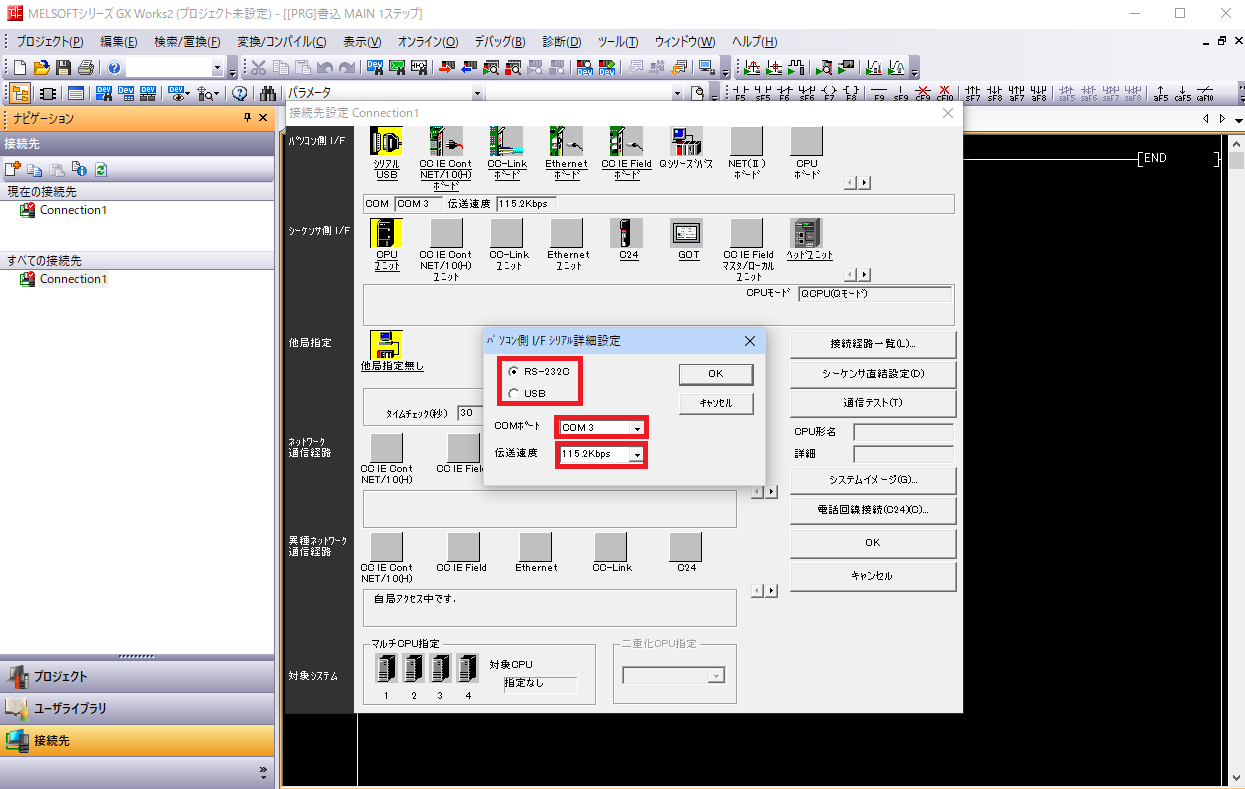Viewport: 1245px width, 789px height.
Task: Click the Open project folder icon
Action: (42, 68)
